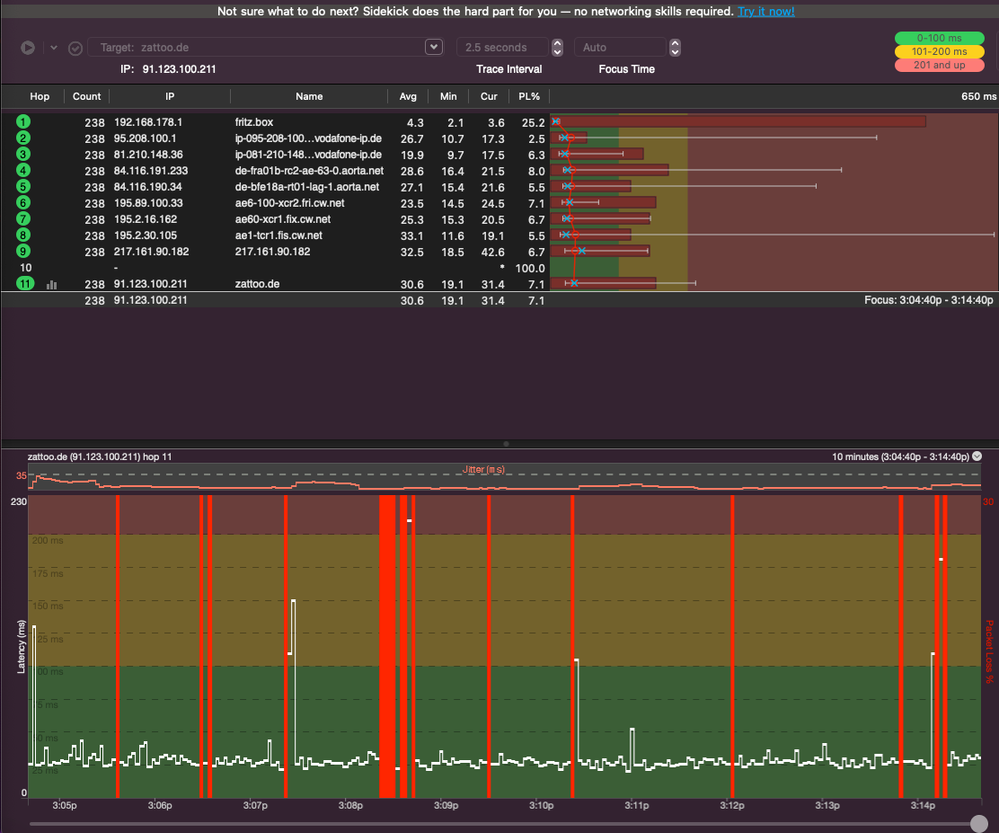Viewport: 999px width, 833px height.
Task: Adjust the Trace Interval stepper arrows
Action: (556, 47)
